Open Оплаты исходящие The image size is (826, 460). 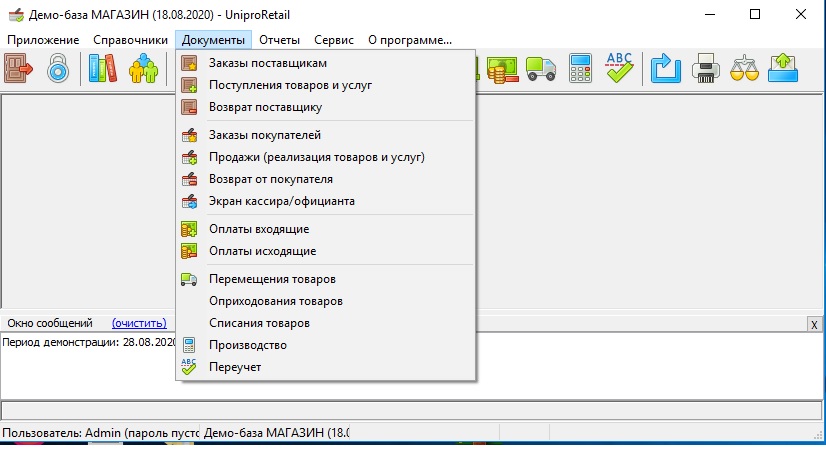coord(326,252)
